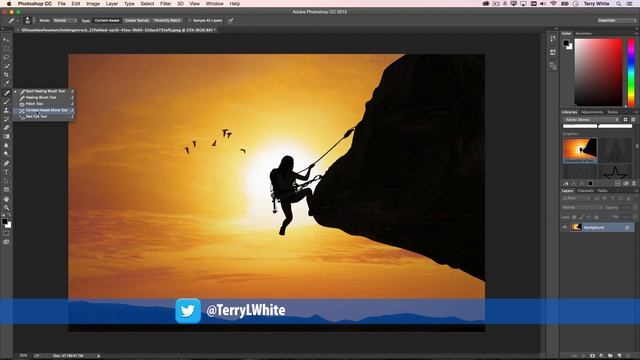Click the toolbar foreground color swatch
The height and width of the screenshot is (360, 640).
pyautogui.click(x=4, y=222)
